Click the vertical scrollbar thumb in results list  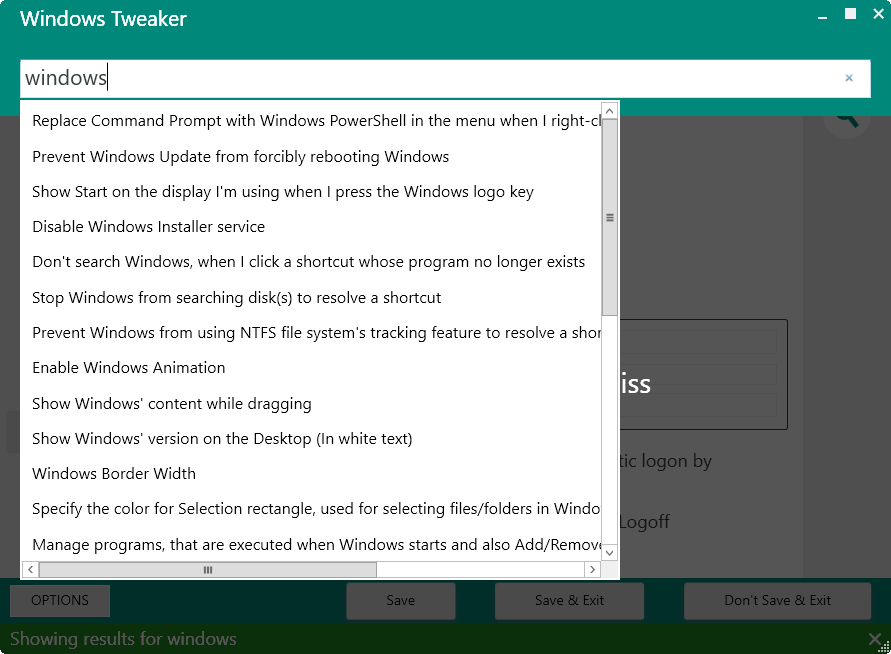pyautogui.click(x=610, y=217)
